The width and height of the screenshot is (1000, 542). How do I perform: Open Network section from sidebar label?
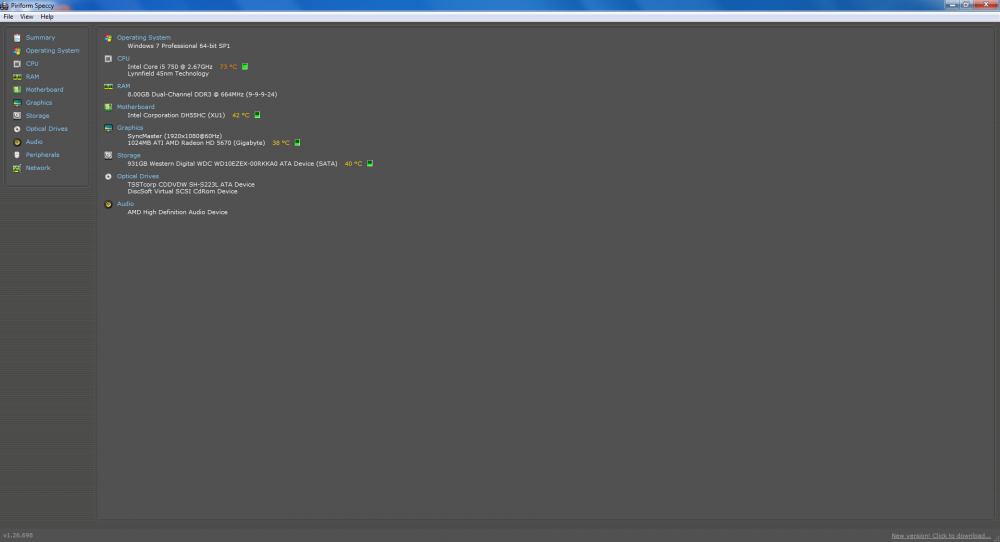click(38, 168)
